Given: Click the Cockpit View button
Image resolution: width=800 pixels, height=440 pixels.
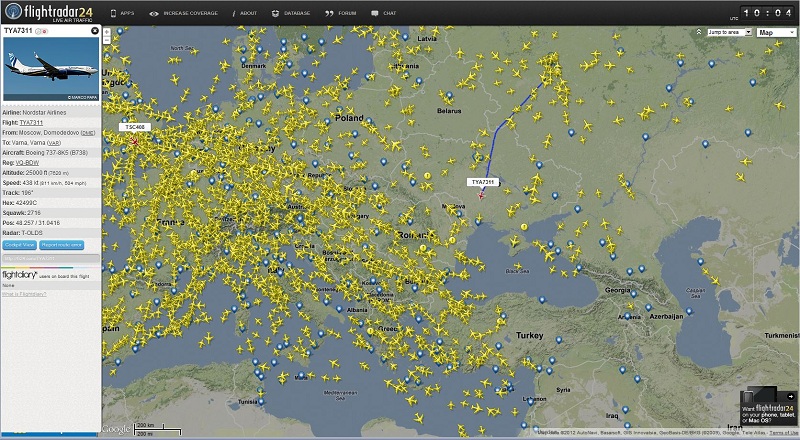Looking at the screenshot, I should pyautogui.click(x=19, y=244).
